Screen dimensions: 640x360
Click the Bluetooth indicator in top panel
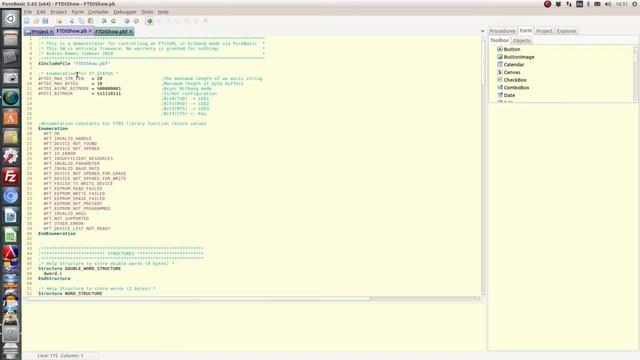[x=588, y=4]
